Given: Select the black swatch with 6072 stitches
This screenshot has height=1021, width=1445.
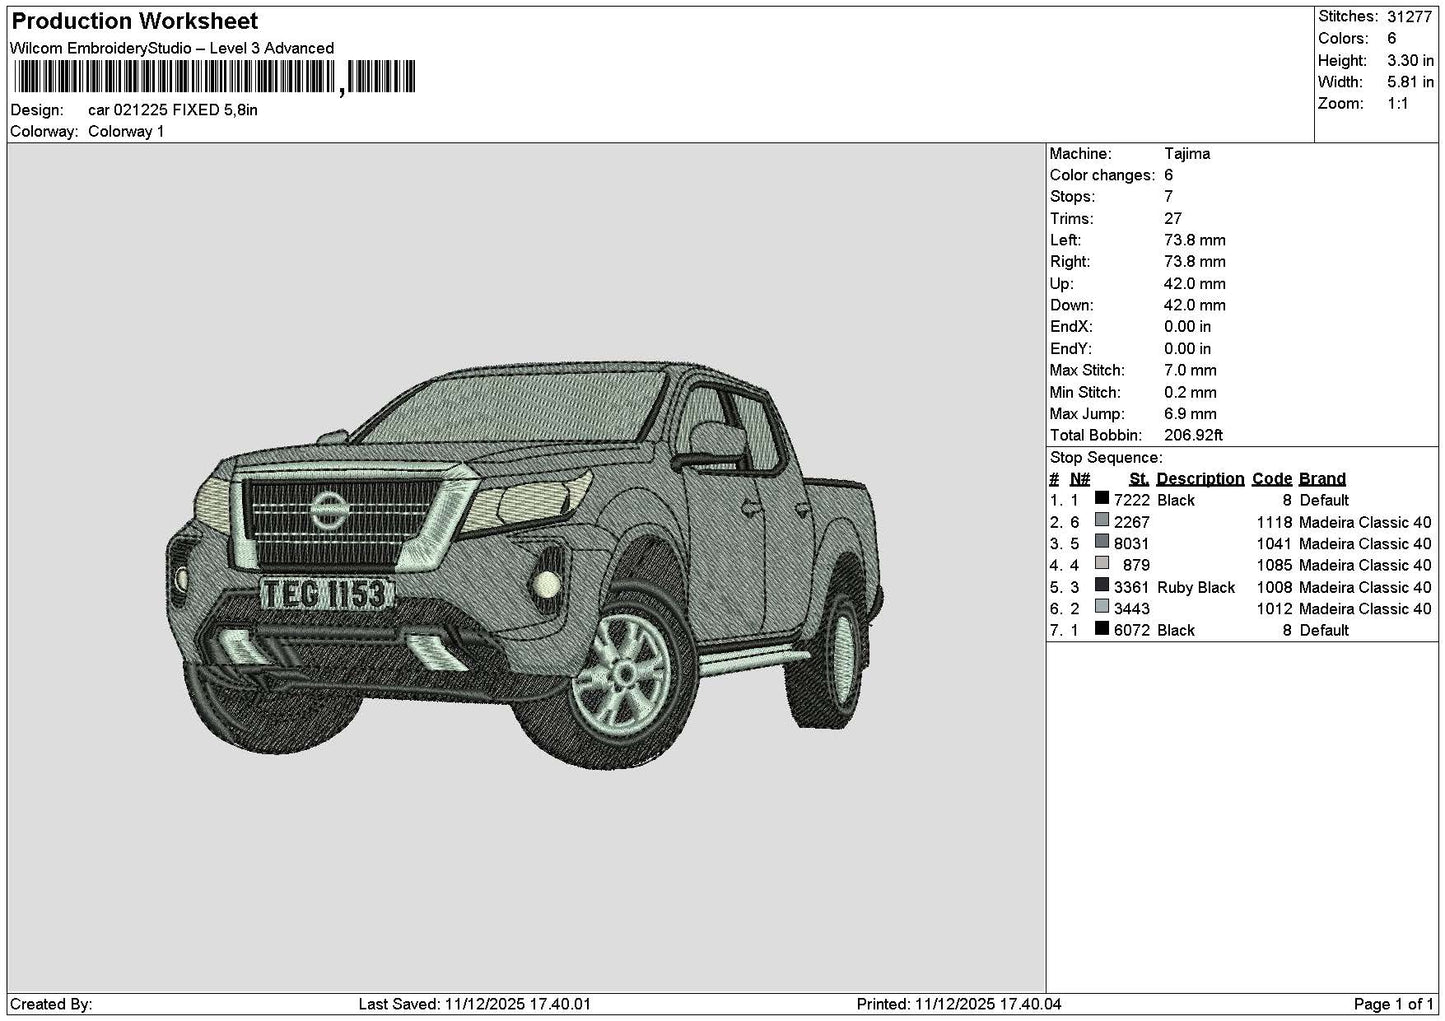Looking at the screenshot, I should tap(1102, 629).
